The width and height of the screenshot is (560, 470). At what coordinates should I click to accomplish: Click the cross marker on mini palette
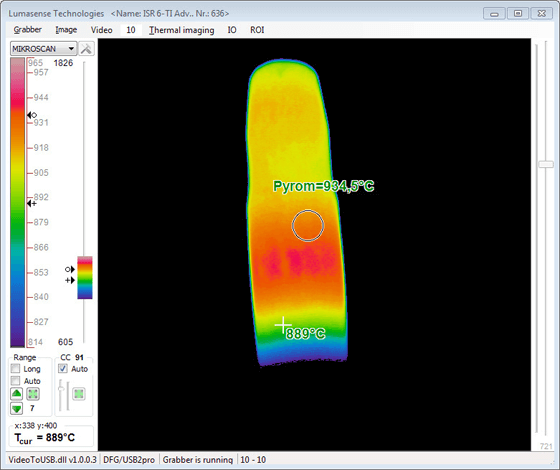click(70, 280)
